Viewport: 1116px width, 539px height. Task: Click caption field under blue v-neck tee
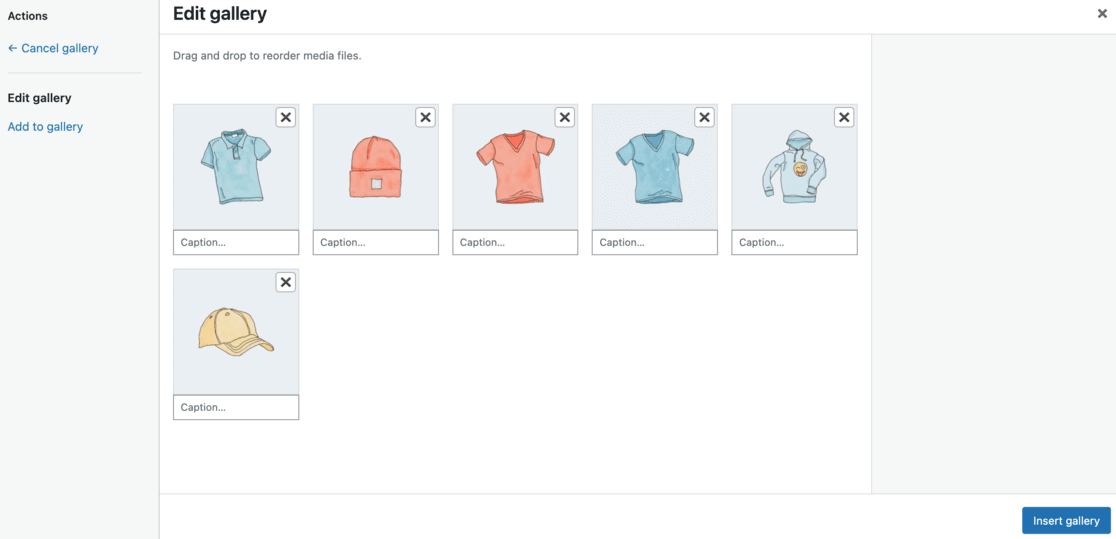coord(655,243)
